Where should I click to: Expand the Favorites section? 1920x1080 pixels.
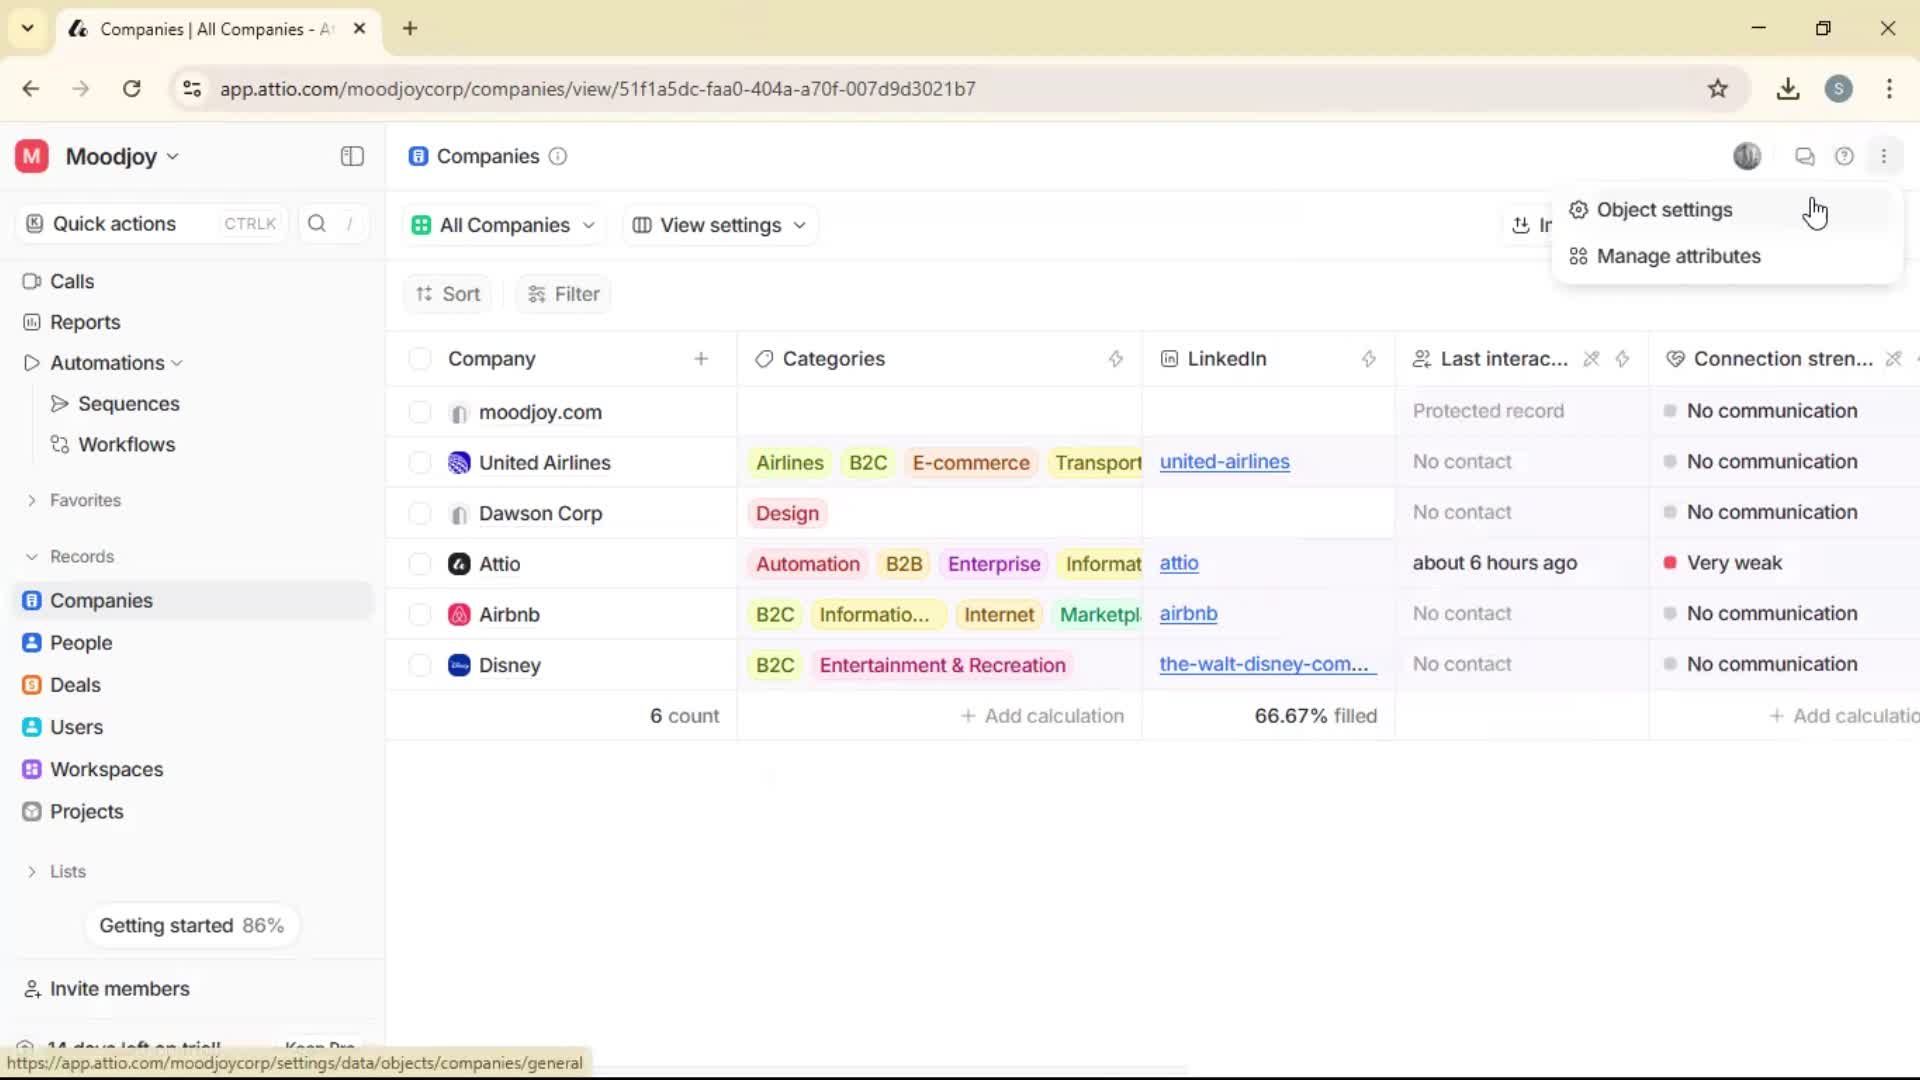(32, 500)
